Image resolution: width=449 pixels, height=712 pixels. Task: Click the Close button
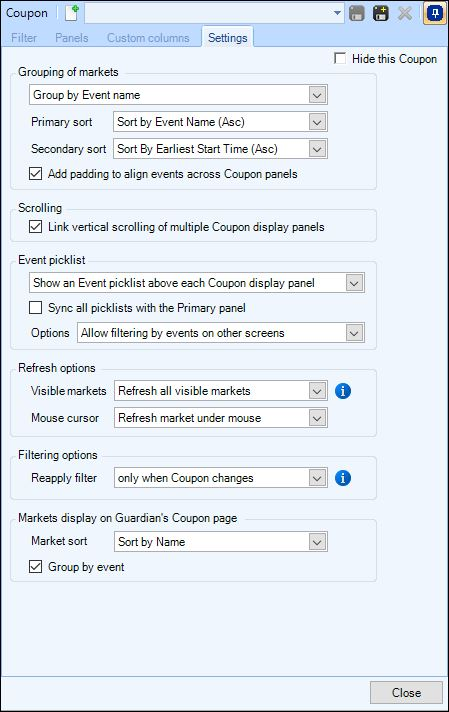coord(406,692)
